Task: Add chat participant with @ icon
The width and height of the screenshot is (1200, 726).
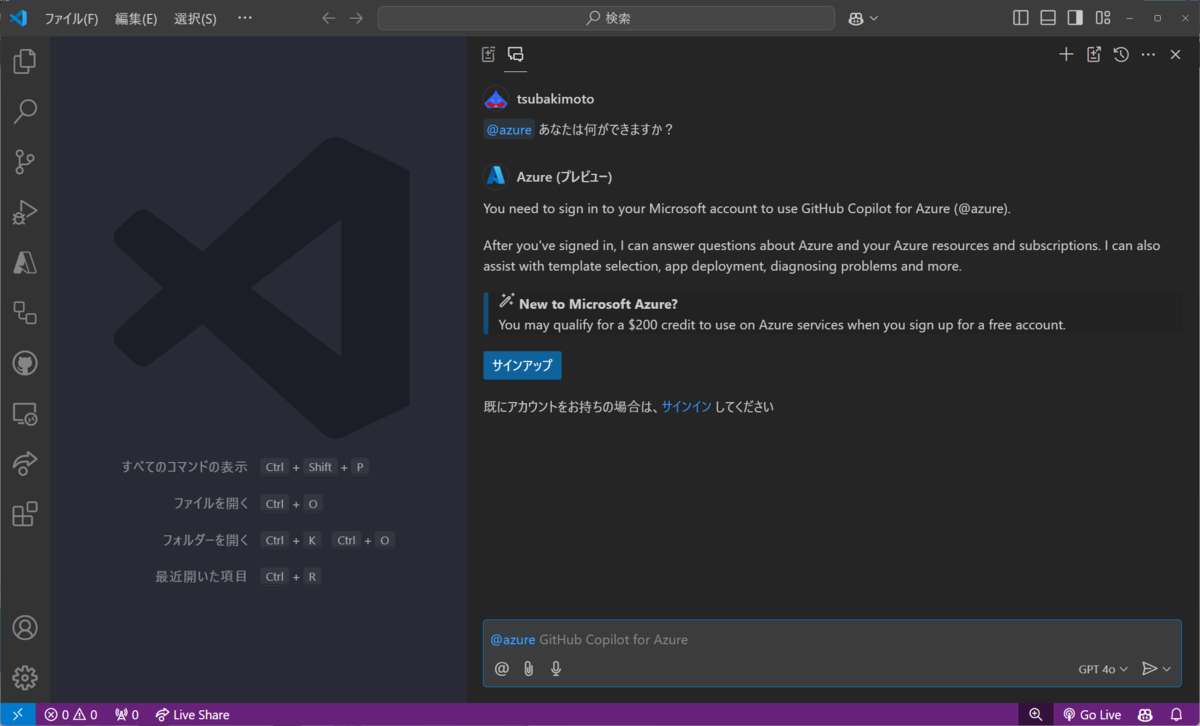Action: (502, 668)
